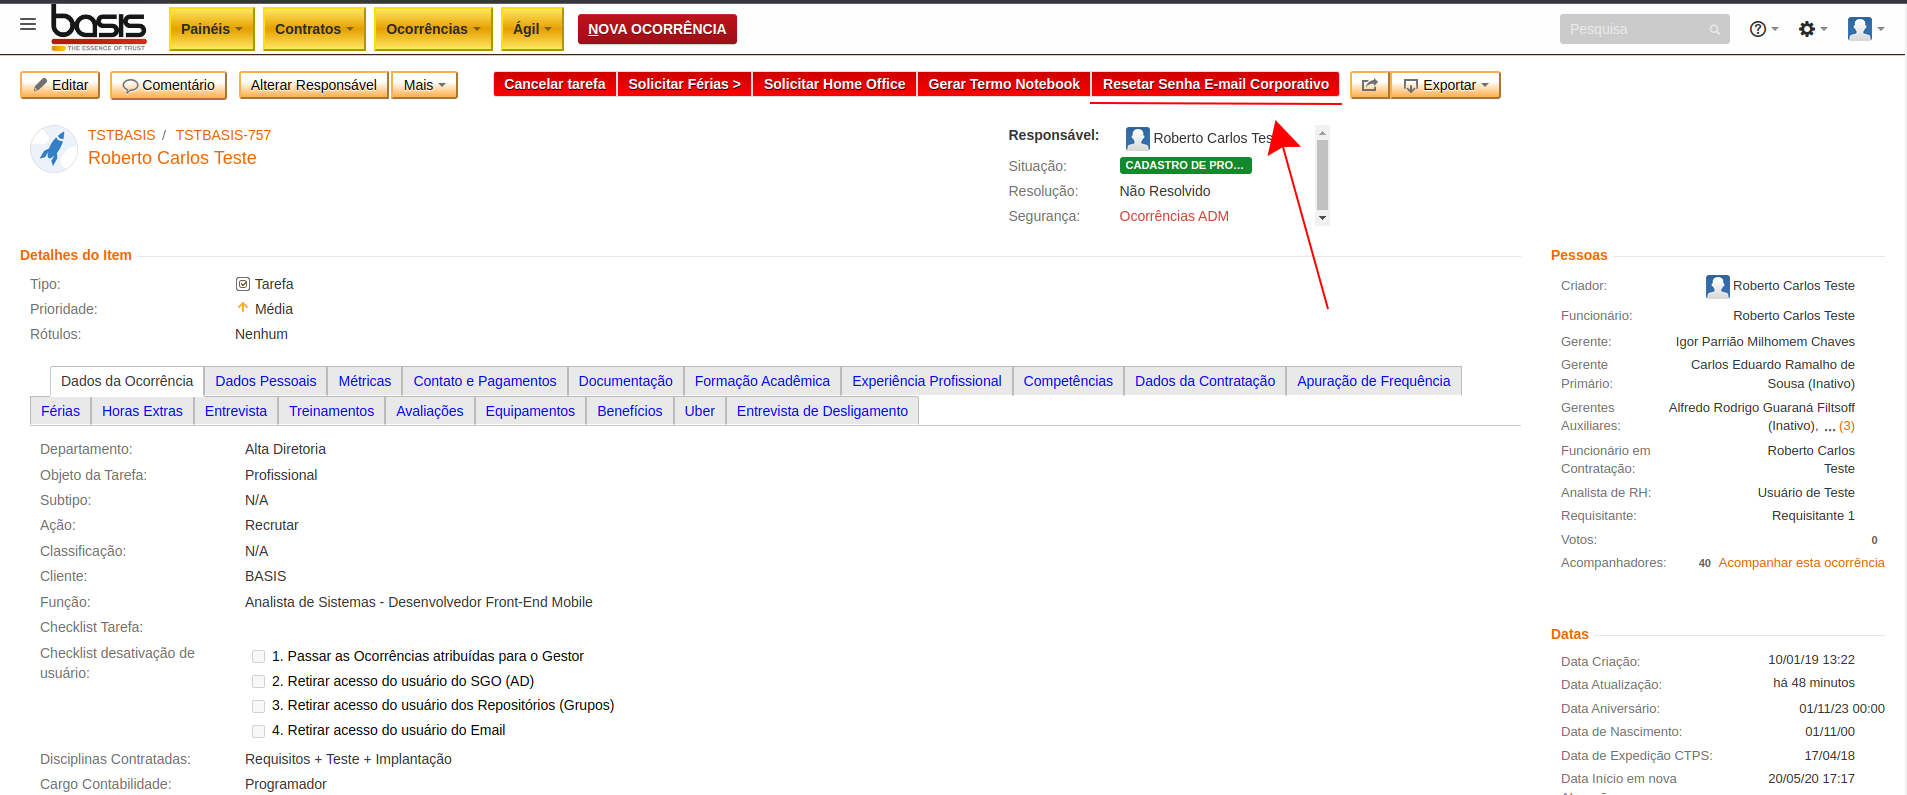Expand the Mais actions dropdown
The width and height of the screenshot is (1907, 795).
pyautogui.click(x=424, y=85)
